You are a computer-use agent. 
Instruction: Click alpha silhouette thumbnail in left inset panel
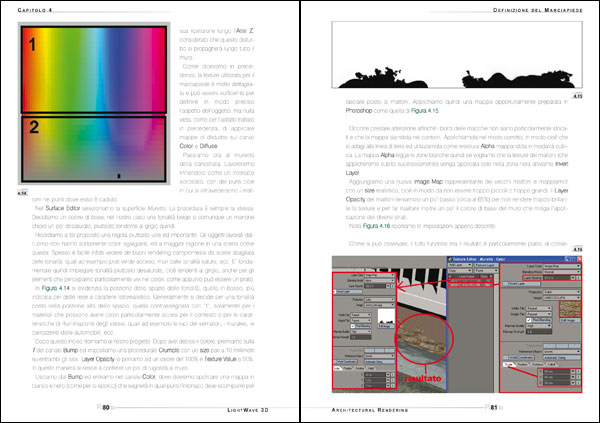(386, 316)
